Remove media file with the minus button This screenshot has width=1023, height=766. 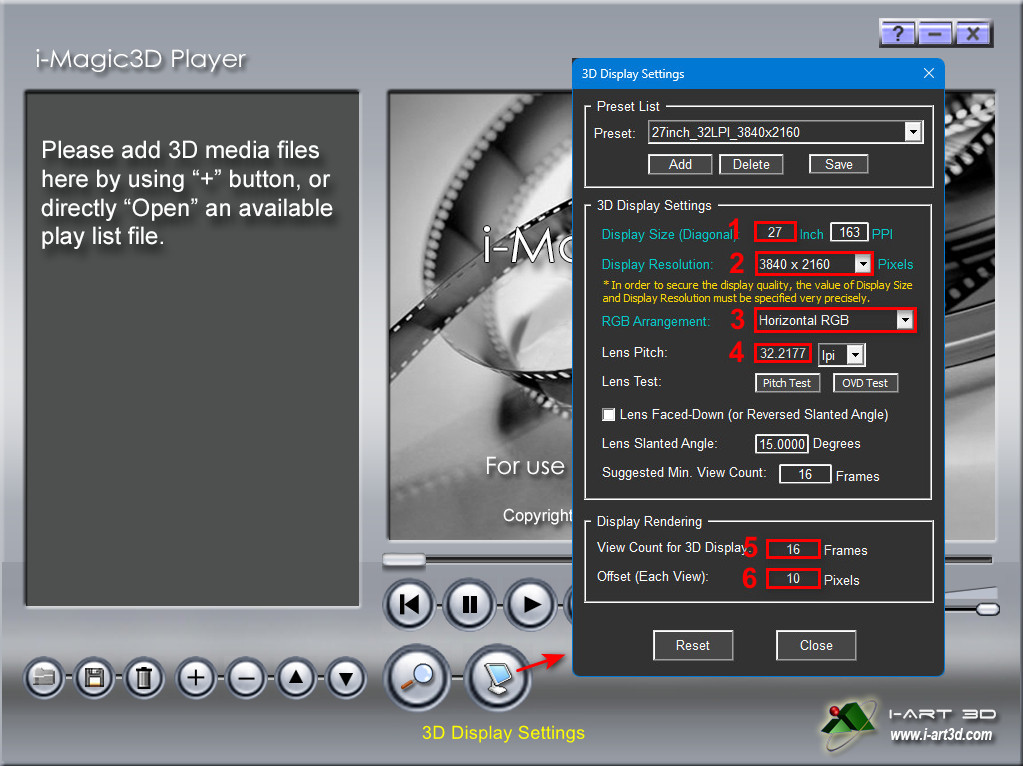click(246, 679)
